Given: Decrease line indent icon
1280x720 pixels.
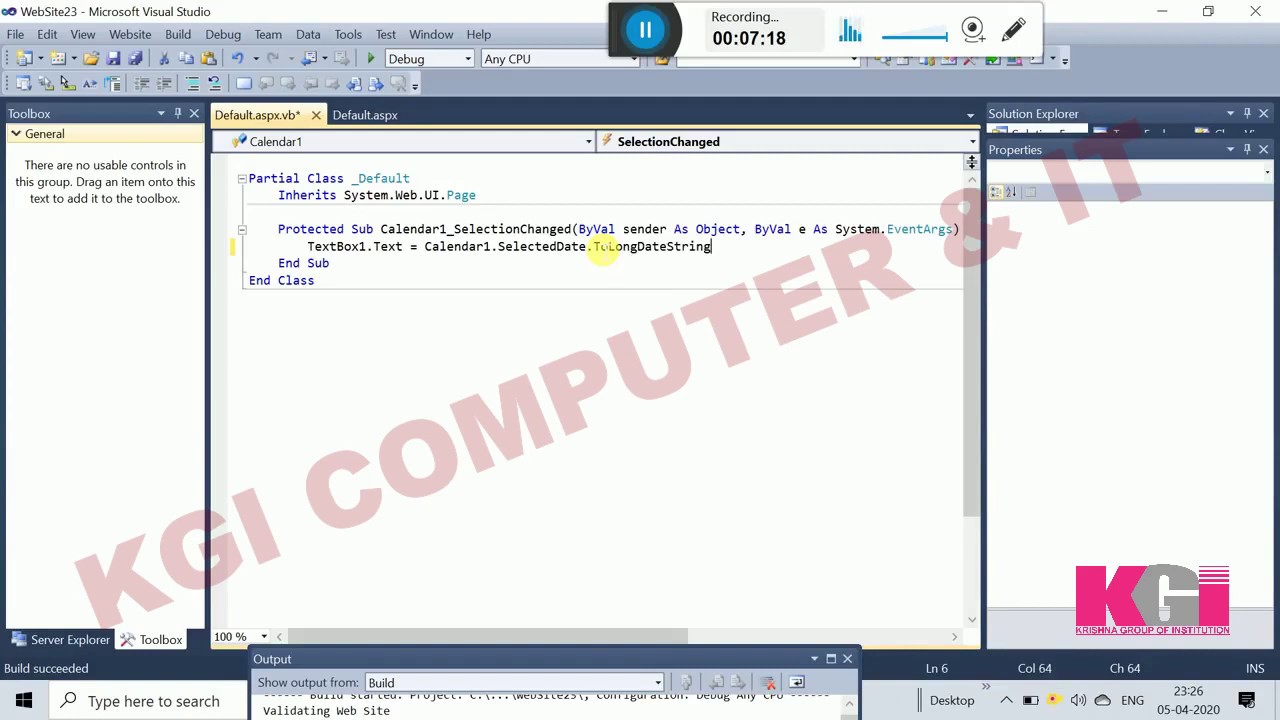Looking at the screenshot, I should point(141,84).
